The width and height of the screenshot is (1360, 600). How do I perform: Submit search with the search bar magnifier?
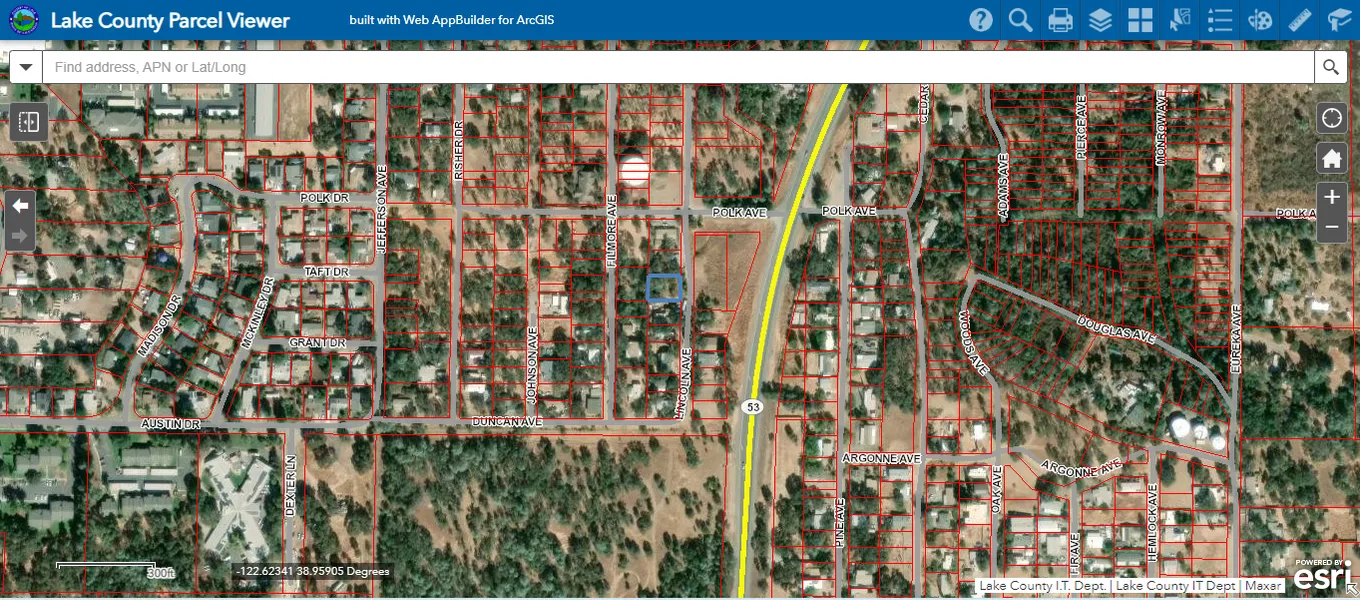(x=1330, y=67)
